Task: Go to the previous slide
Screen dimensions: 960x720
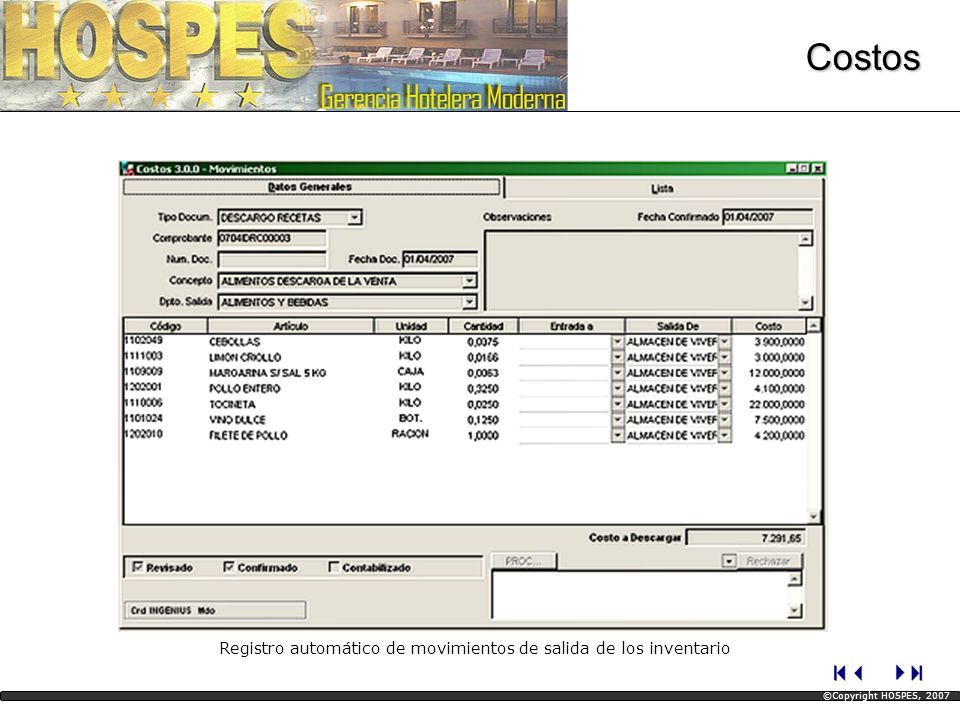Action: tap(858, 673)
